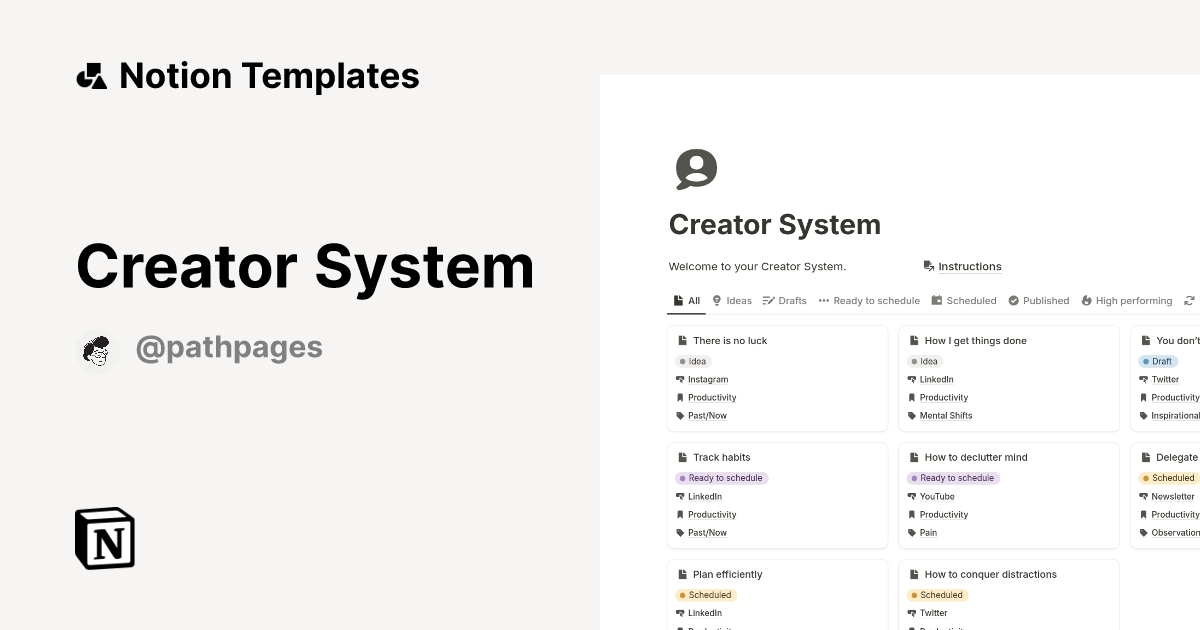The height and width of the screenshot is (630, 1200).
Task: Click the megaphone icon beside Instagram
Action: pyautogui.click(x=683, y=379)
